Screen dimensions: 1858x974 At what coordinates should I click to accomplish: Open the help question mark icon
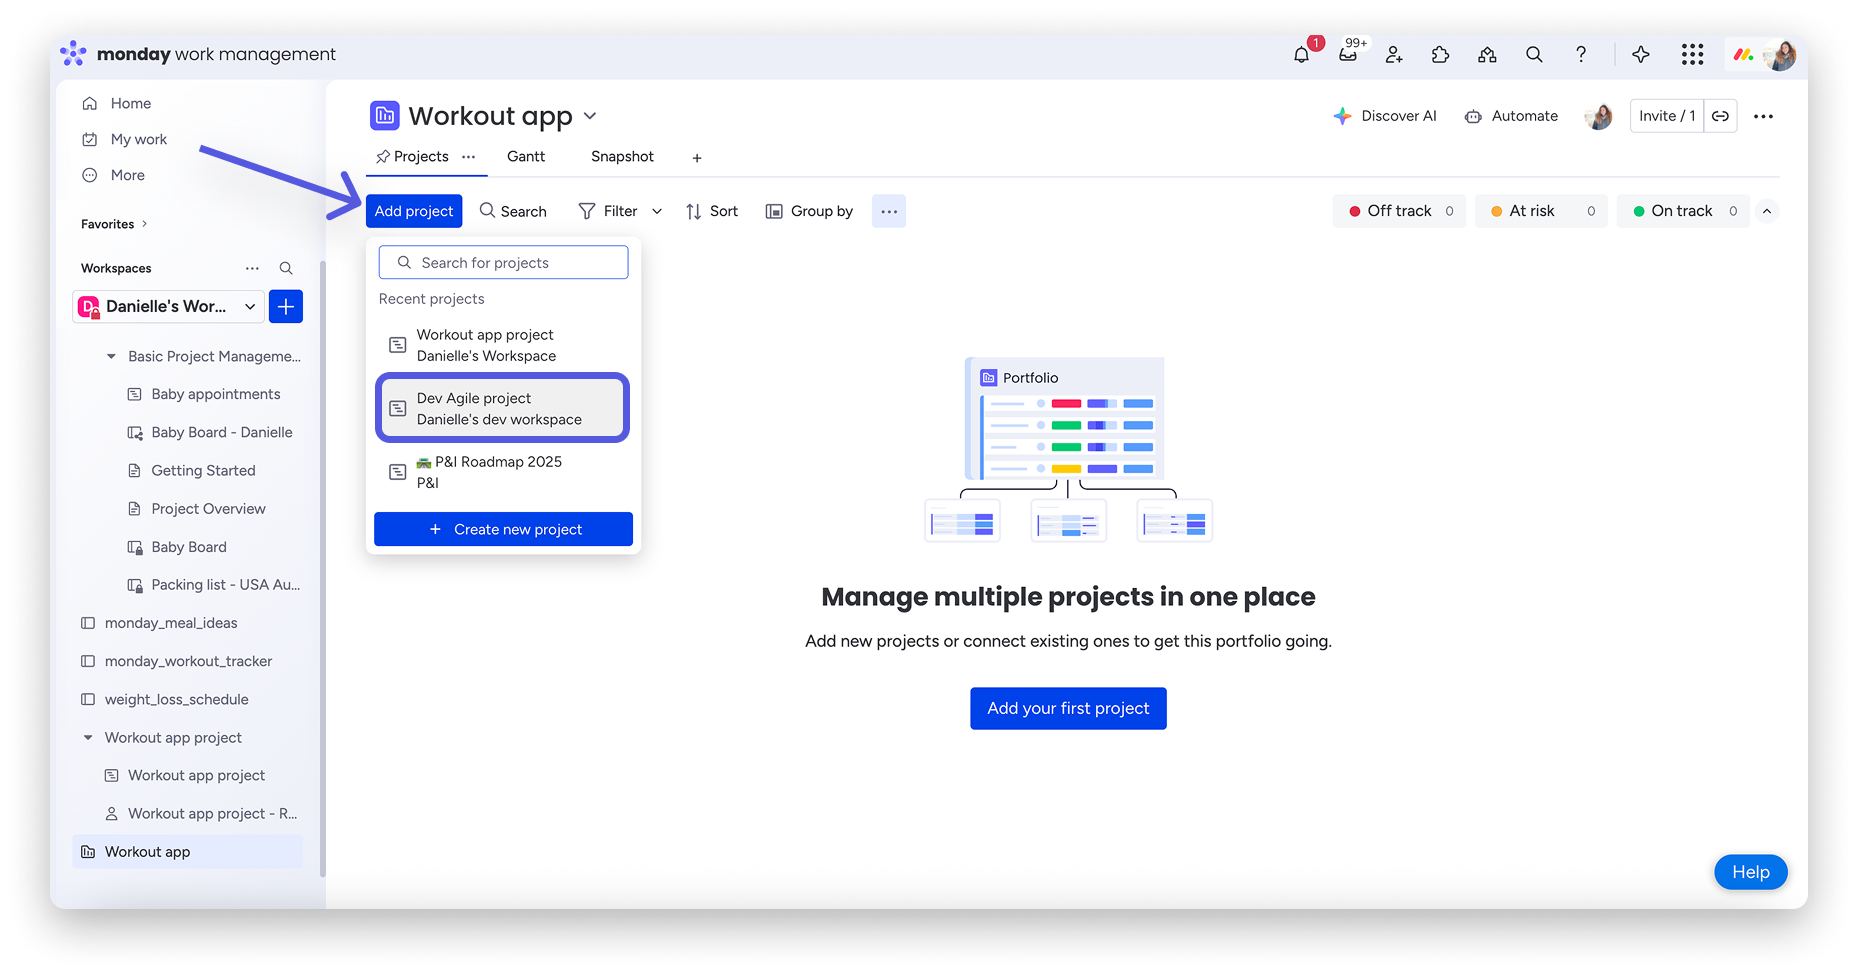coord(1581,55)
